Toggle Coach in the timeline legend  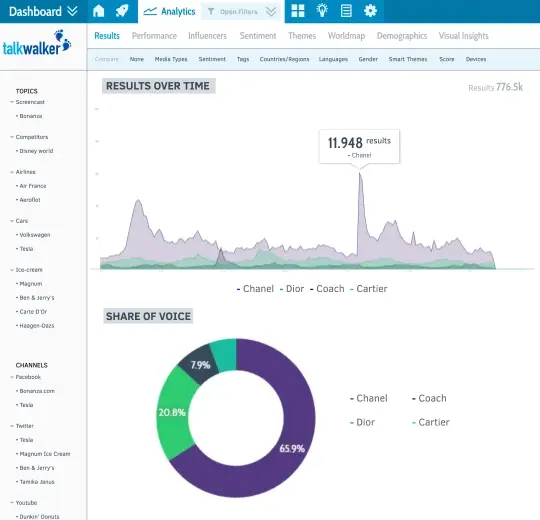pos(327,289)
